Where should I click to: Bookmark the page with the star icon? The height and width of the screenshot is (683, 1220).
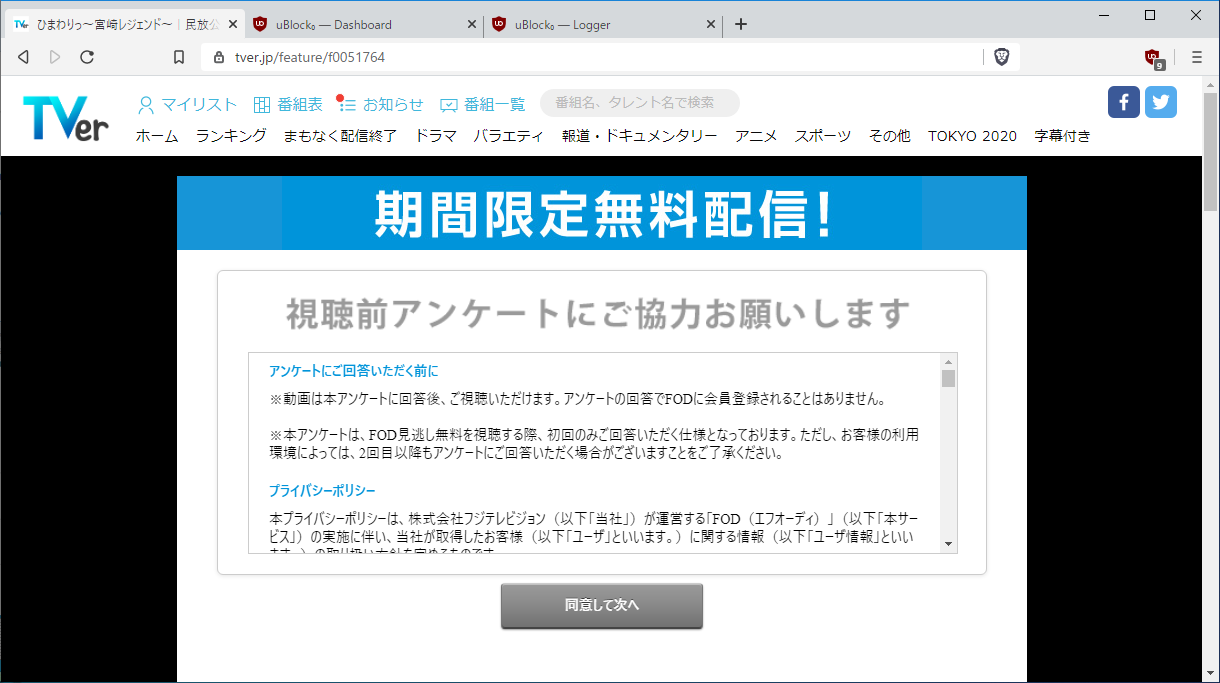(179, 57)
